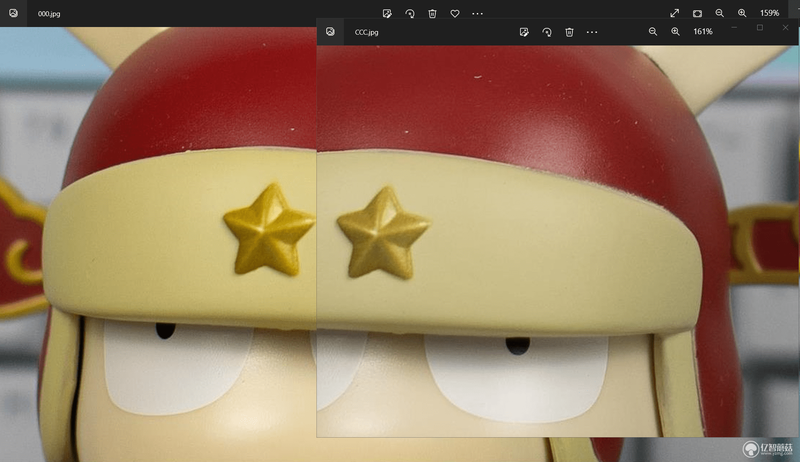The image size is (800, 462).
Task: Open the more options menu in CCC.jpg window
Action: tap(592, 32)
